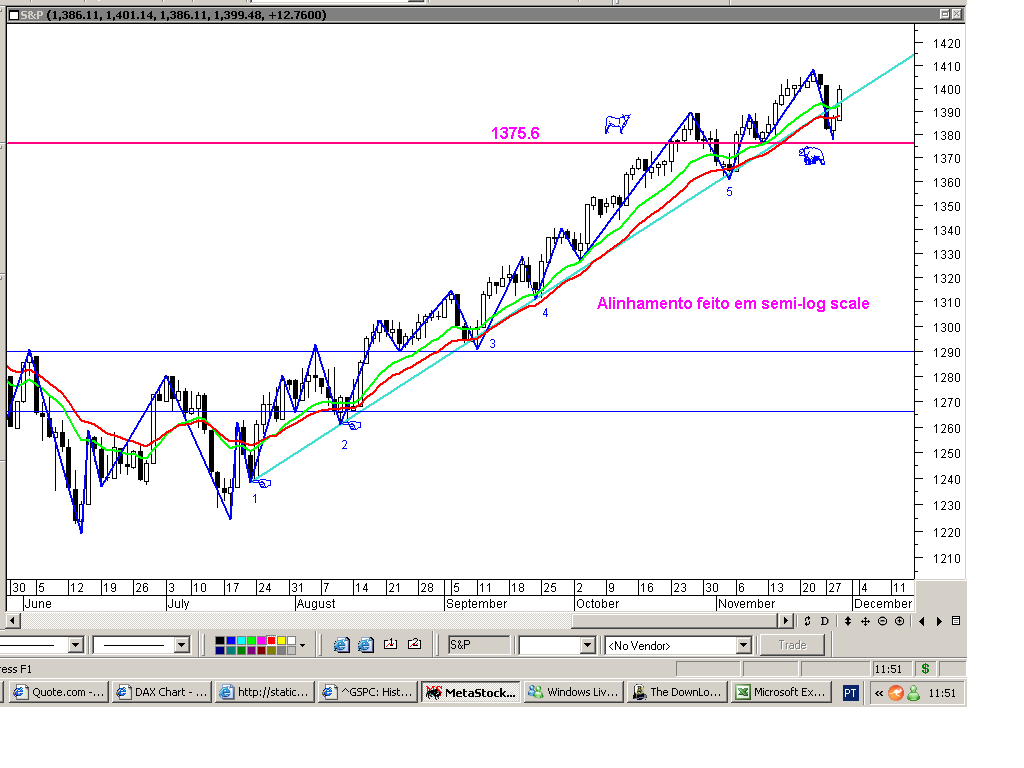Select the chart layout icon numbered 1

(x=391, y=645)
